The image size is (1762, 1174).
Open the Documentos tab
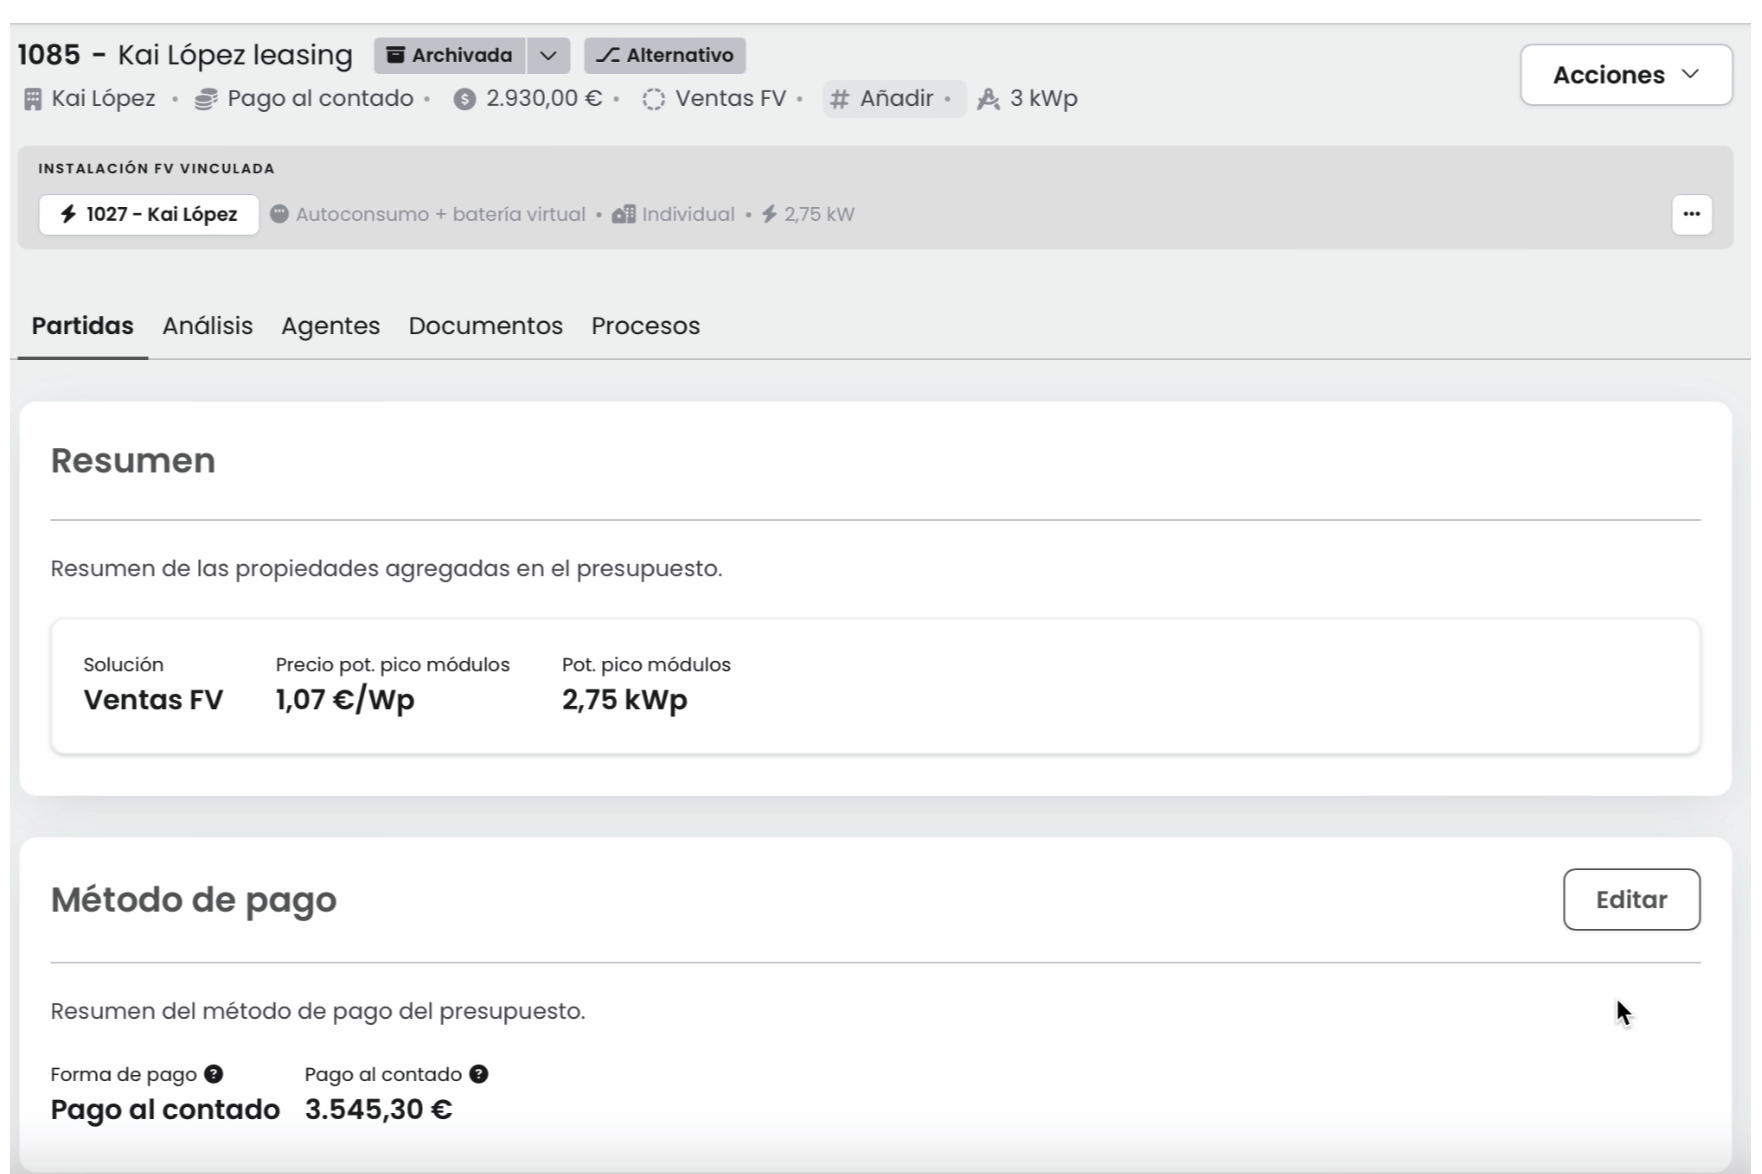tap(486, 326)
